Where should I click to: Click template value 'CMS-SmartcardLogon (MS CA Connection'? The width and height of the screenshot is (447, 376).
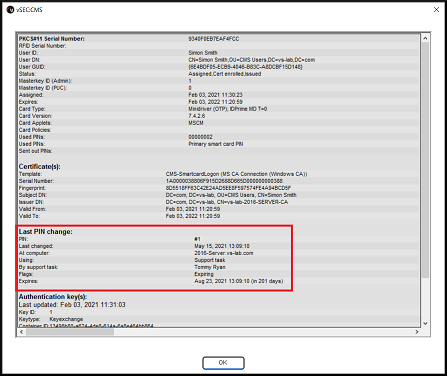pos(236,174)
